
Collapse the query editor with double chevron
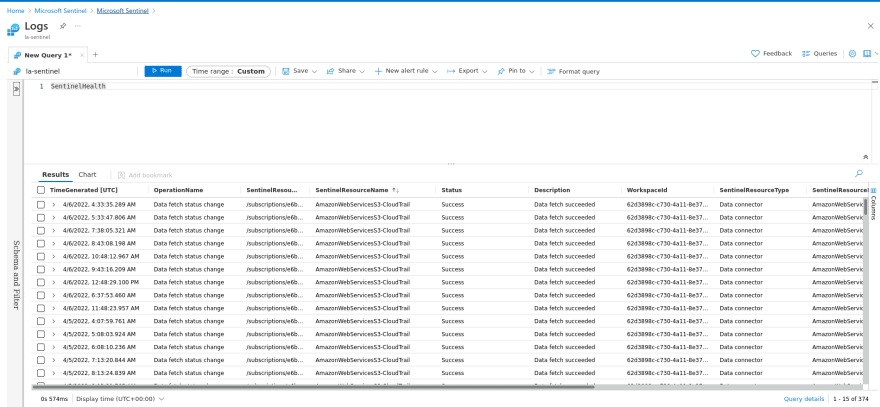point(865,157)
